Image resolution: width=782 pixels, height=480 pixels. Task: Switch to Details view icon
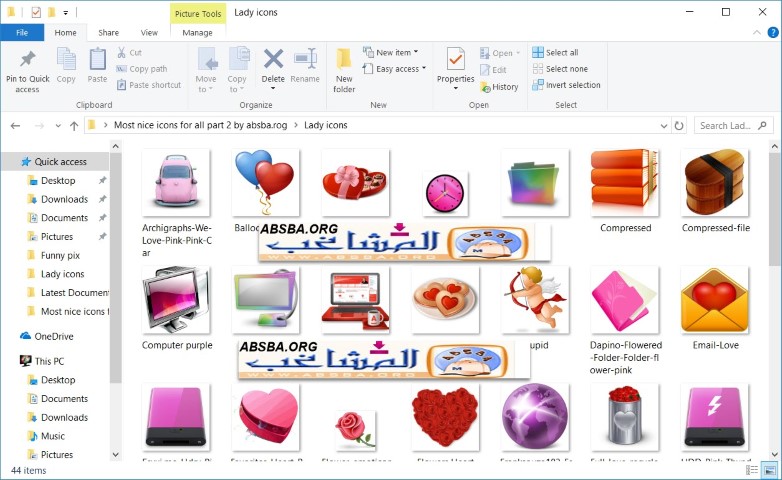pyautogui.click(x=752, y=470)
